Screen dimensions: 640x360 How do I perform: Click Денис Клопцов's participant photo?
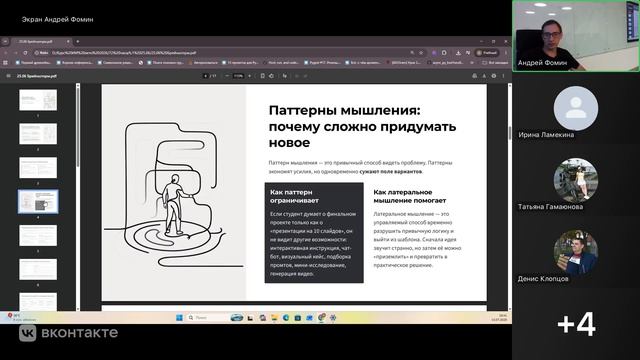576,252
